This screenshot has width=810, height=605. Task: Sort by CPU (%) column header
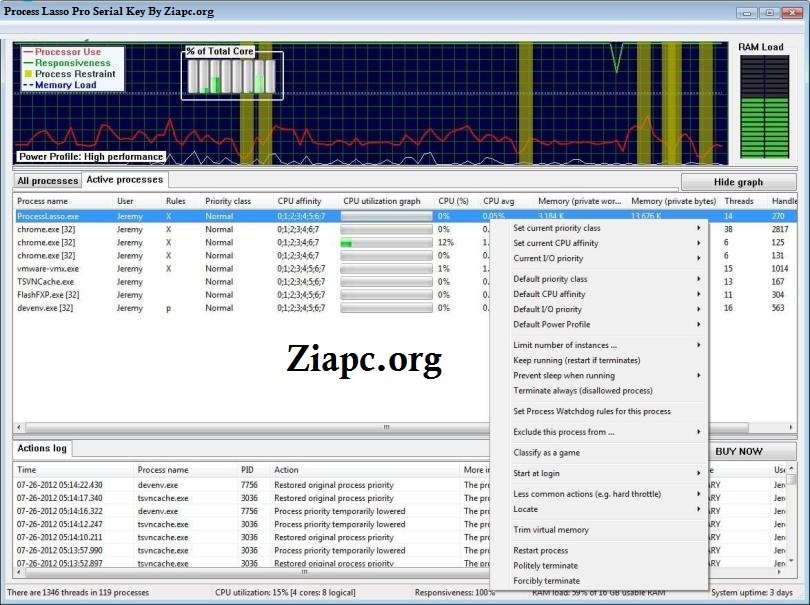(453, 201)
